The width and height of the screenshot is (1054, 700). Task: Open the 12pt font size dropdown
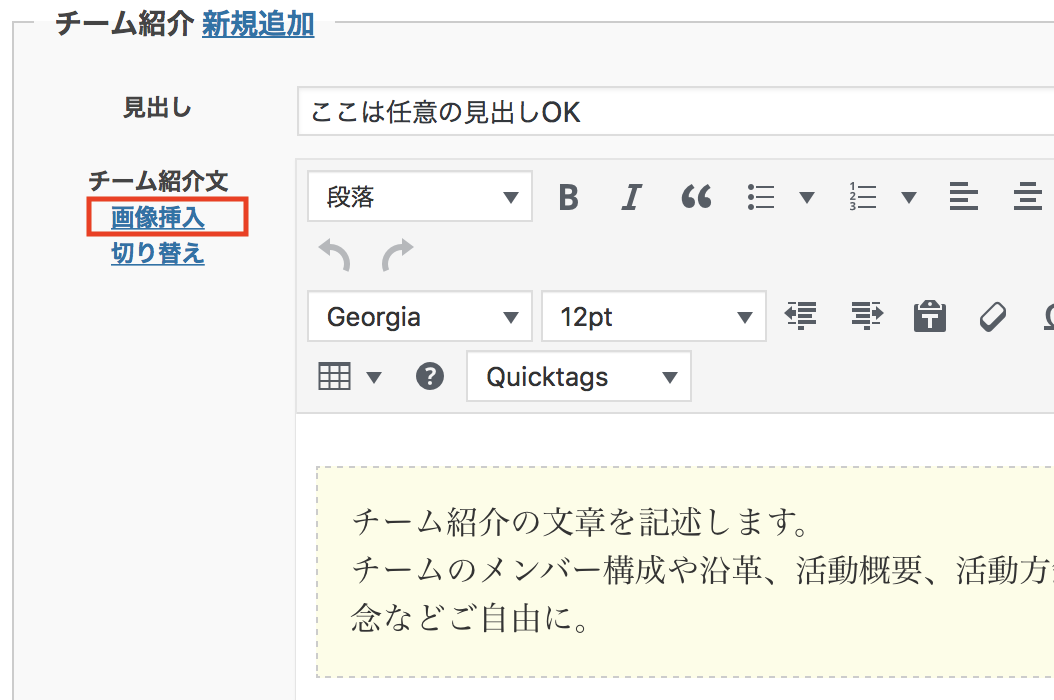click(653, 316)
